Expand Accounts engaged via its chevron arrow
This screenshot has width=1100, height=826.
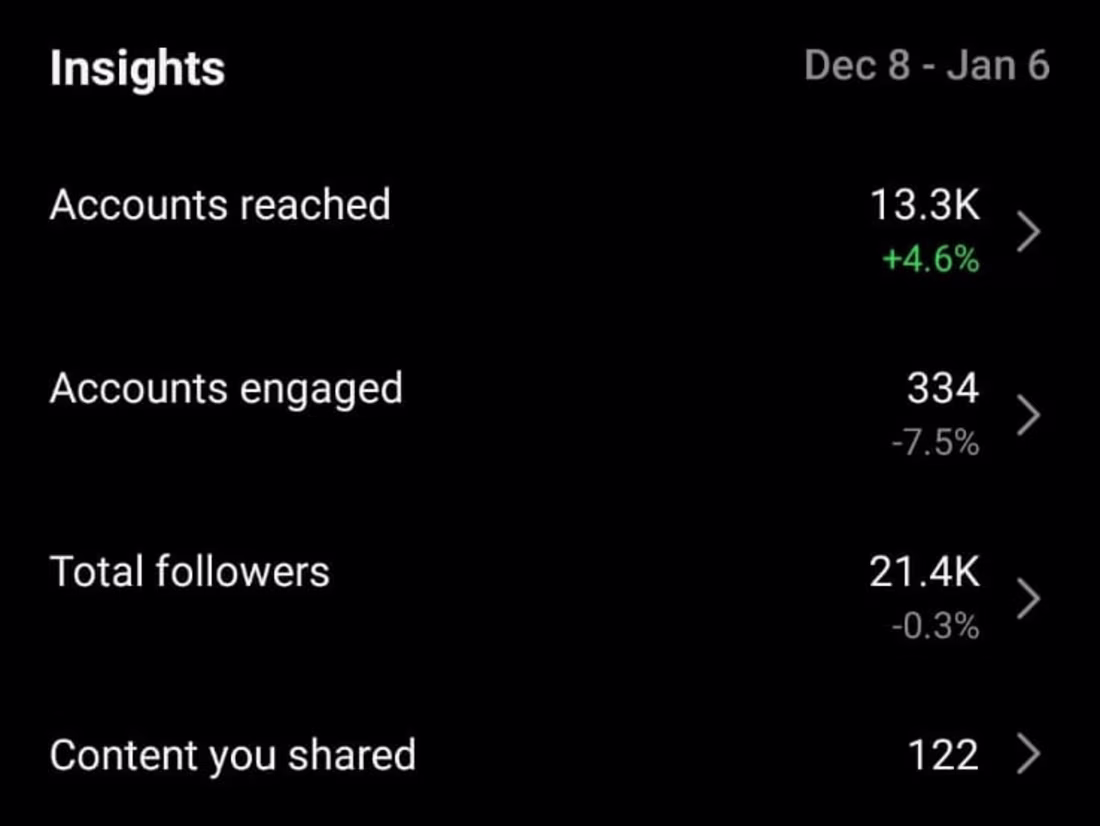click(x=1028, y=416)
